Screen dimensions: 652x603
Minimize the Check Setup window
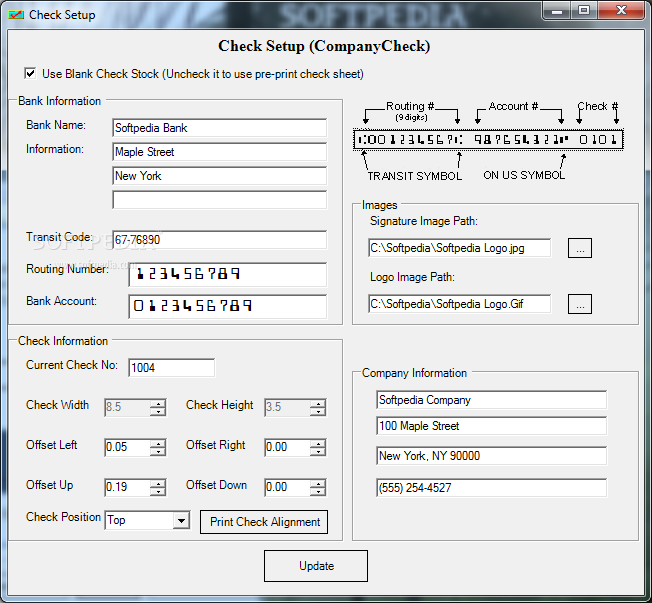tap(557, 10)
